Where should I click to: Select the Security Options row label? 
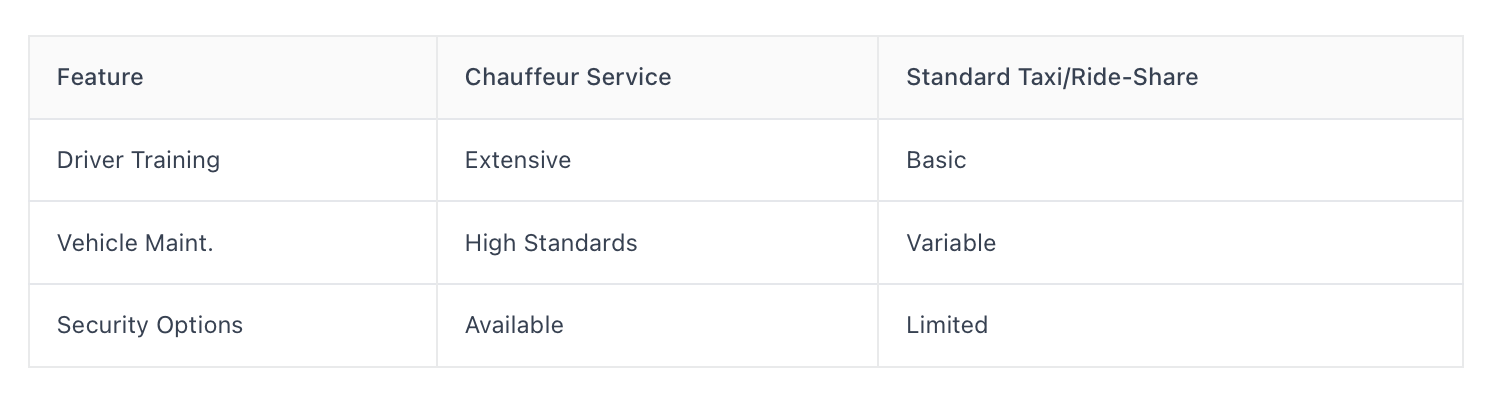tap(150, 325)
